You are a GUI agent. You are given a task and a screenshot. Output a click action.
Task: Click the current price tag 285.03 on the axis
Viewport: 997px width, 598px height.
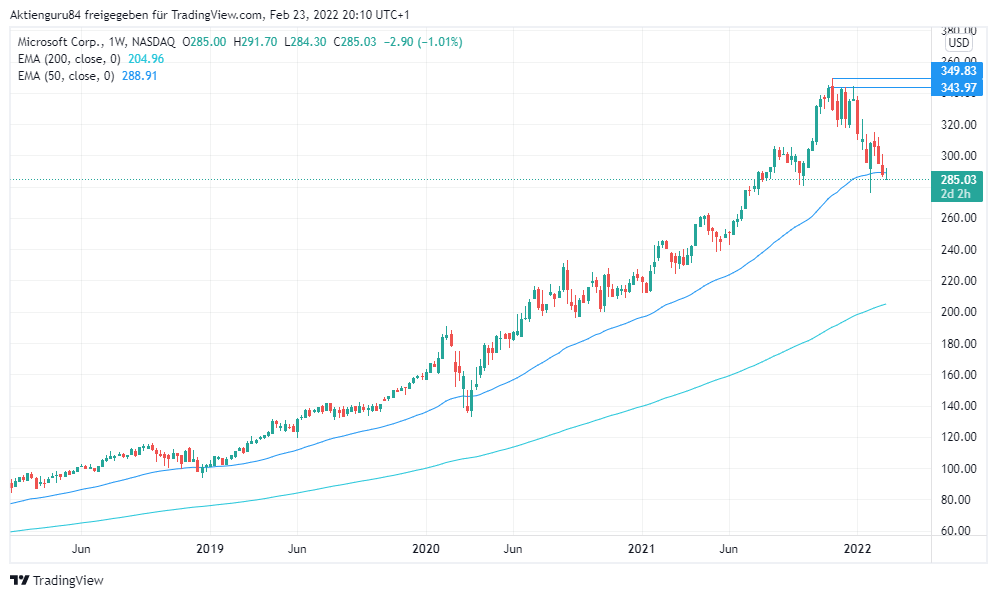click(x=958, y=180)
